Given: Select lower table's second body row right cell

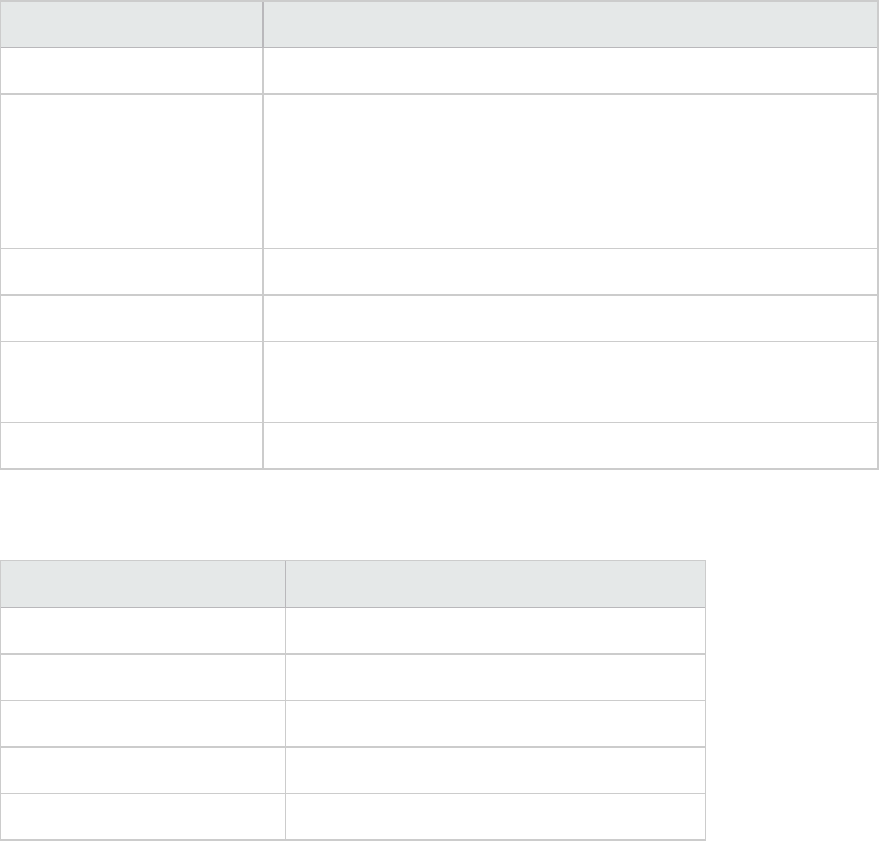Looking at the screenshot, I should tap(496, 677).
